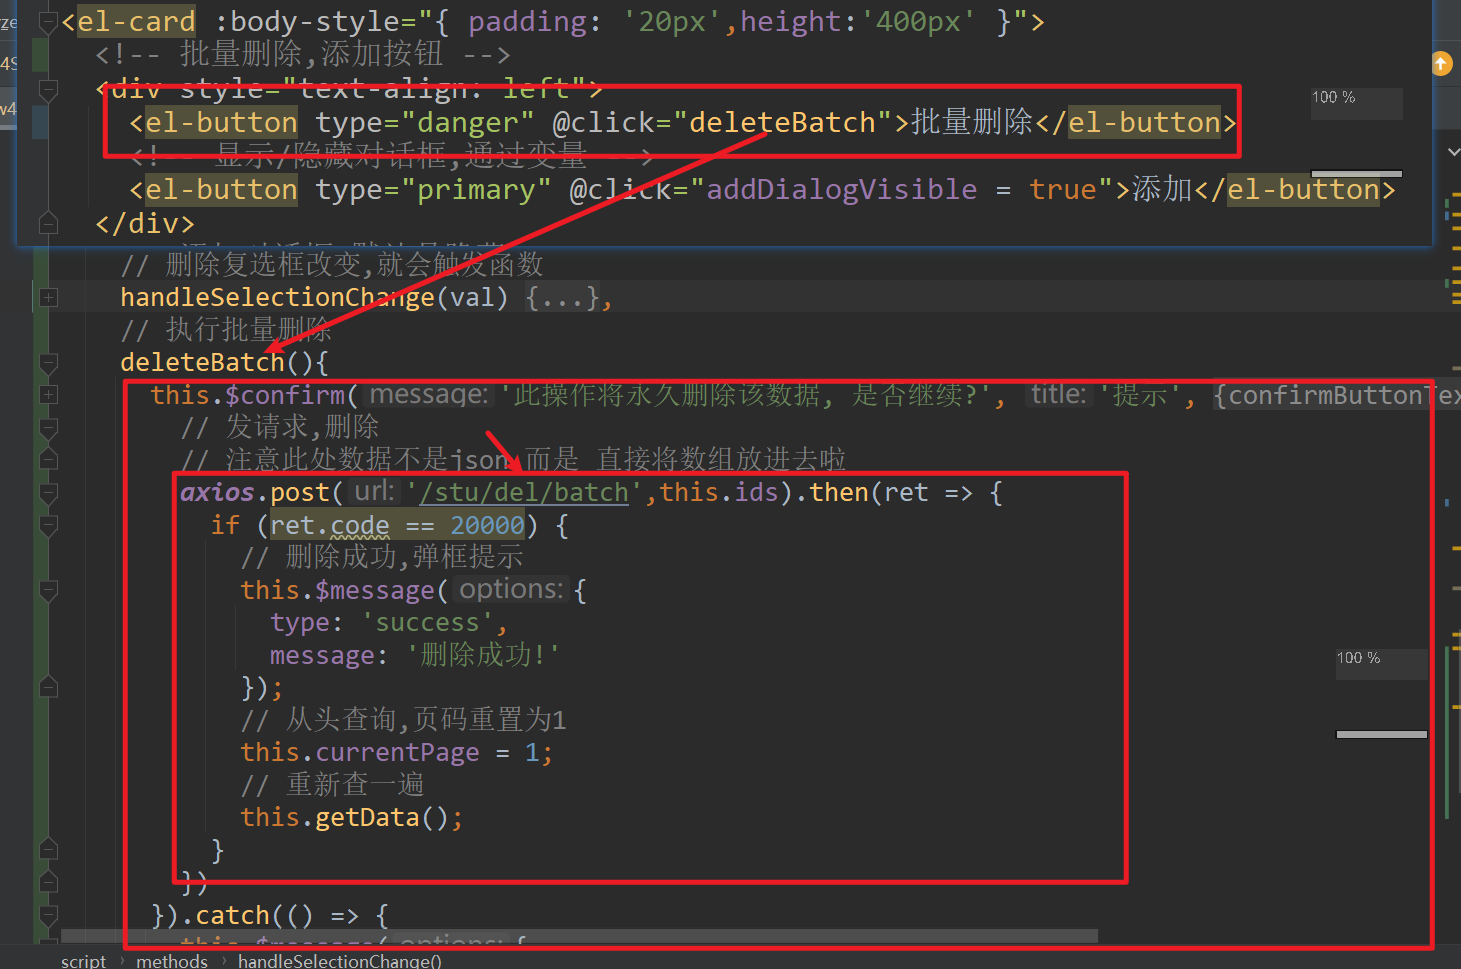The image size is (1461, 969).
Task: Click the small chevron on the right edge
Action: pos(1453,152)
